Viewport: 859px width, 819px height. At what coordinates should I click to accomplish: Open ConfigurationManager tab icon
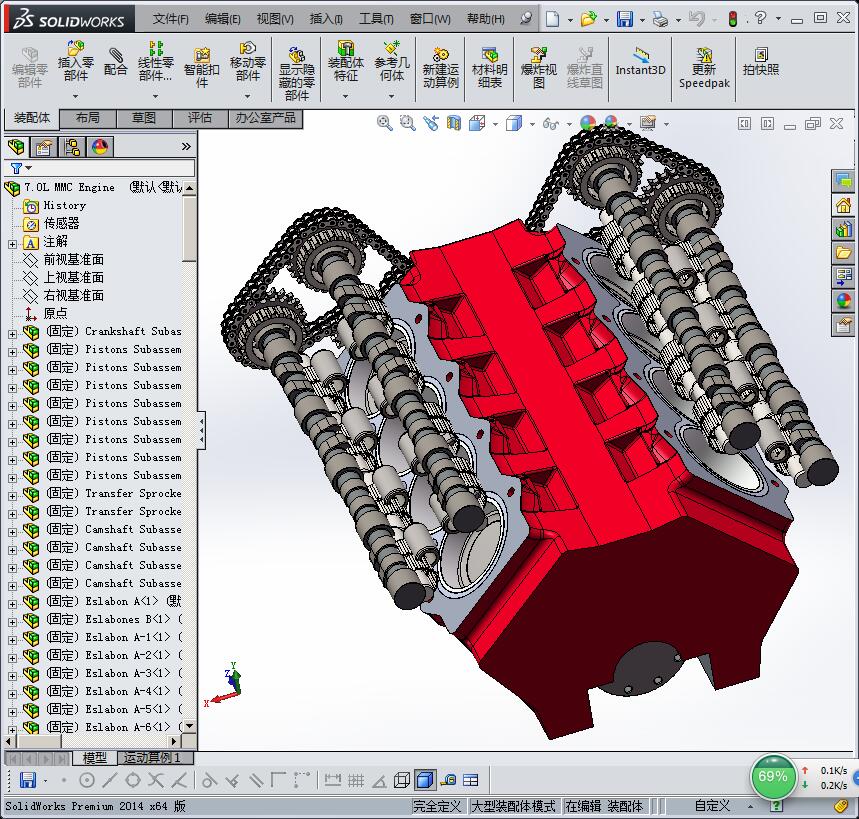72,147
